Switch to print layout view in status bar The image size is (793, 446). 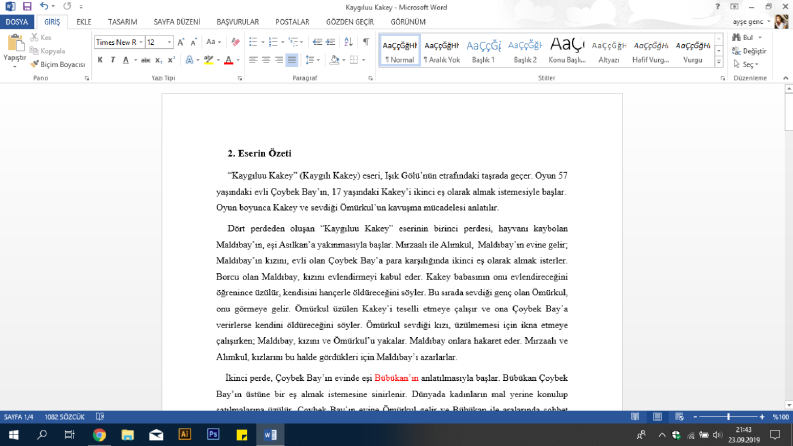657,417
